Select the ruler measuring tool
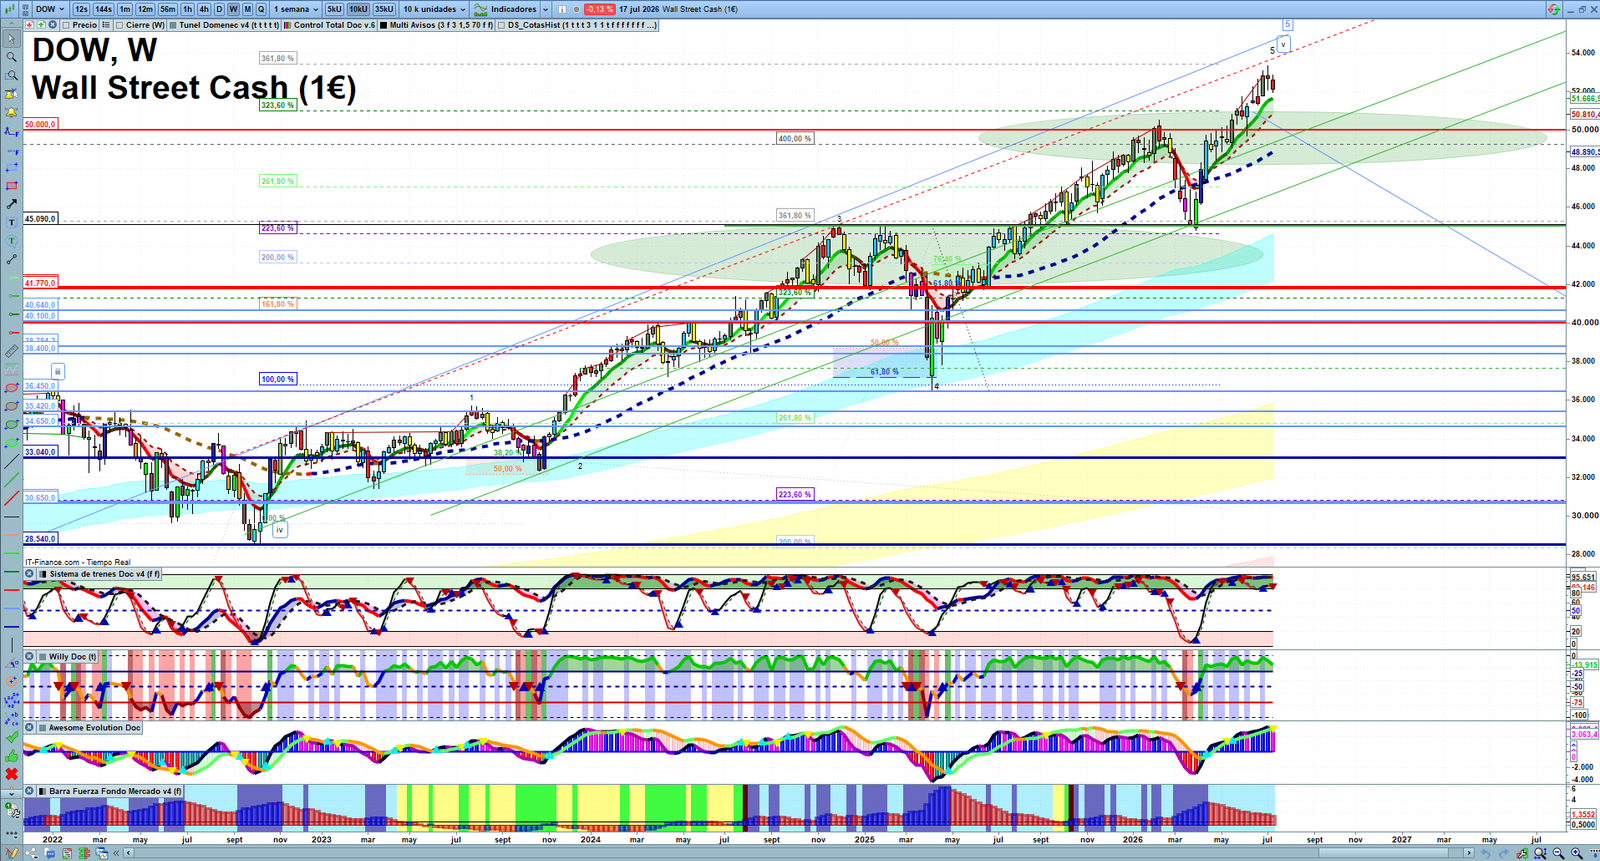 pos(11,351)
